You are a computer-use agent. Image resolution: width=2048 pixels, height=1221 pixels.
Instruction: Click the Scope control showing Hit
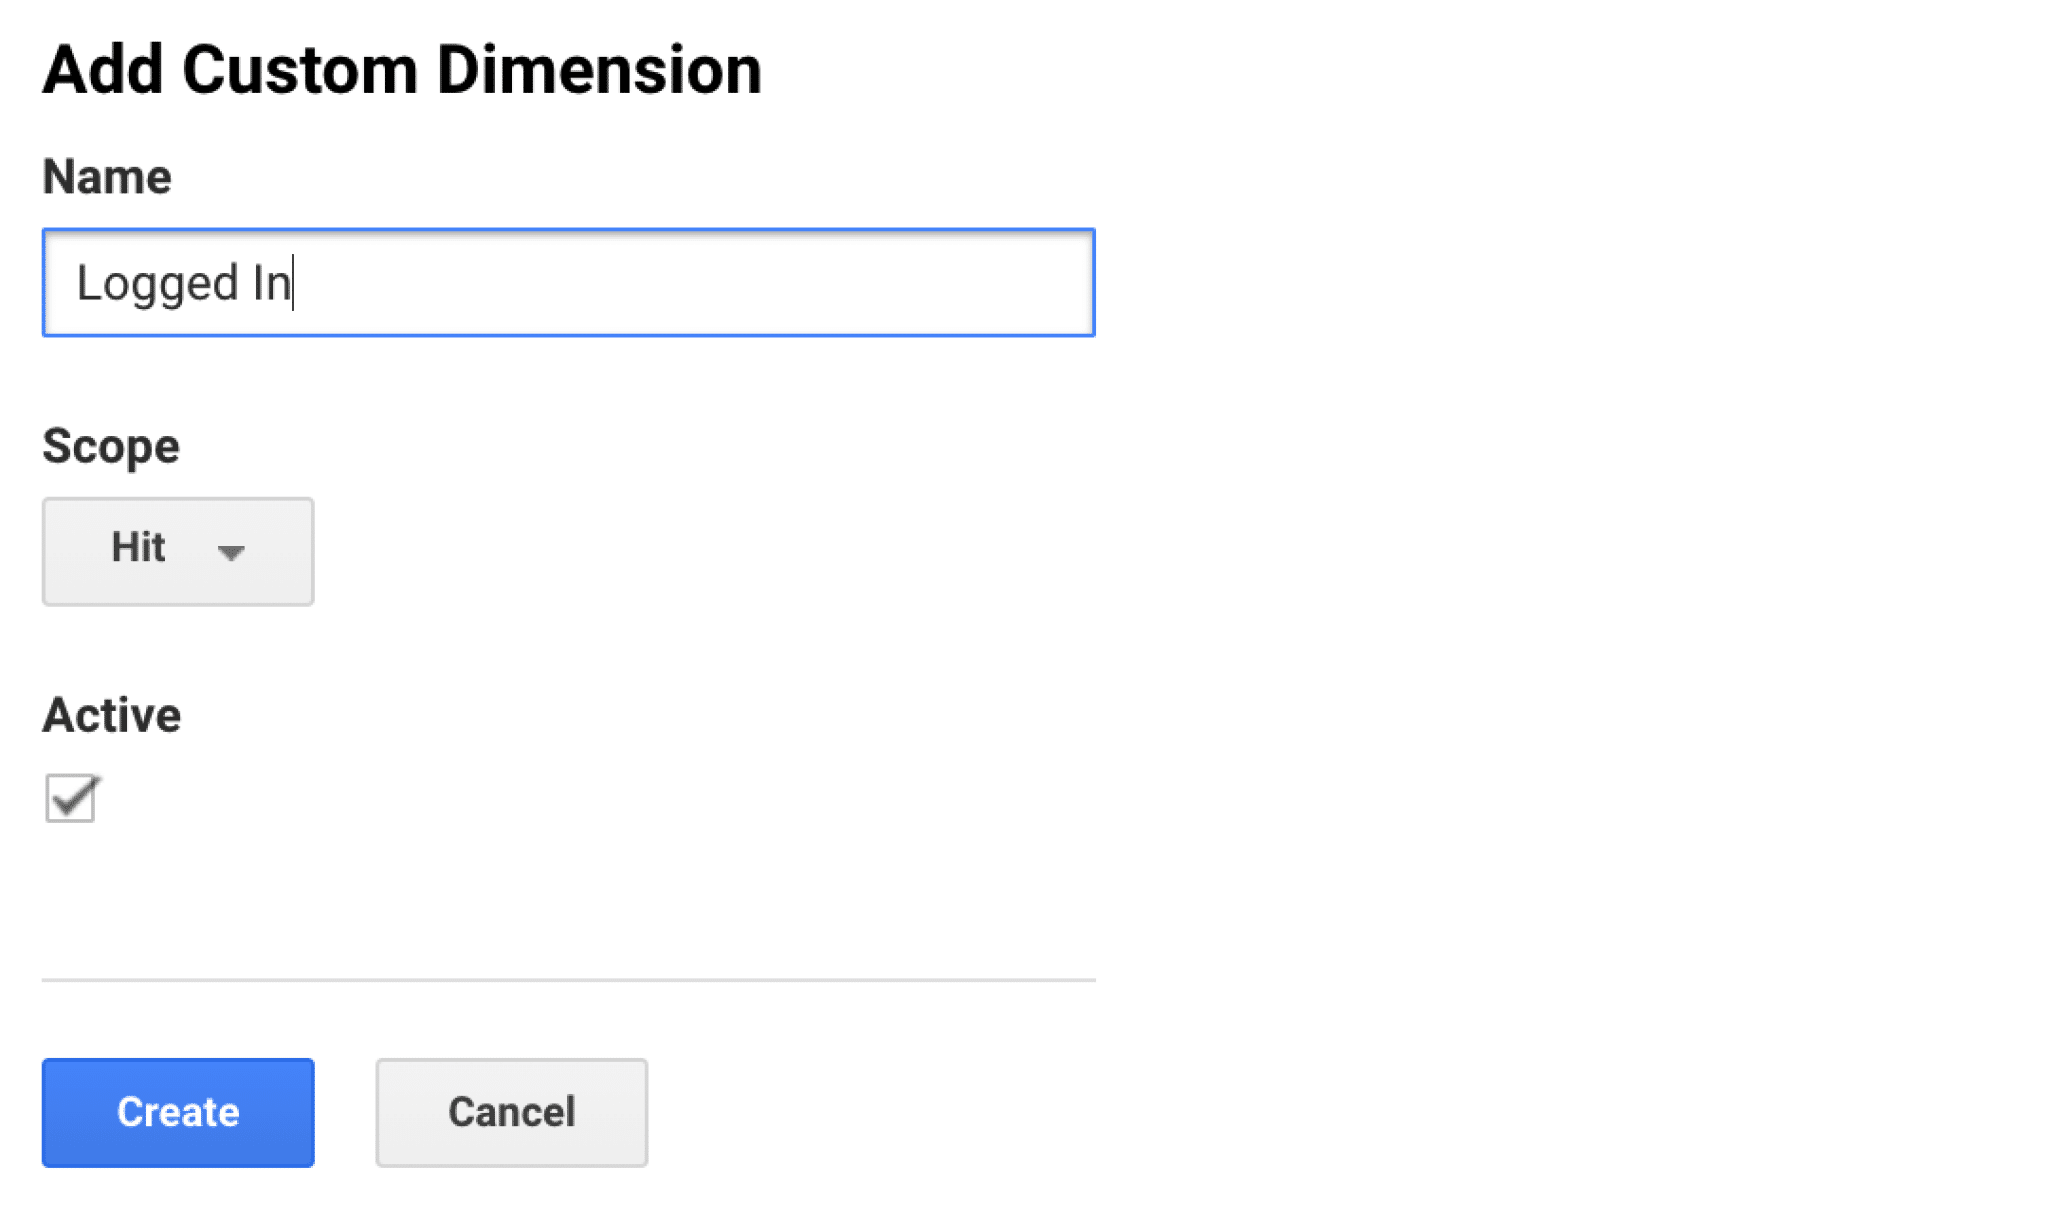coord(177,551)
